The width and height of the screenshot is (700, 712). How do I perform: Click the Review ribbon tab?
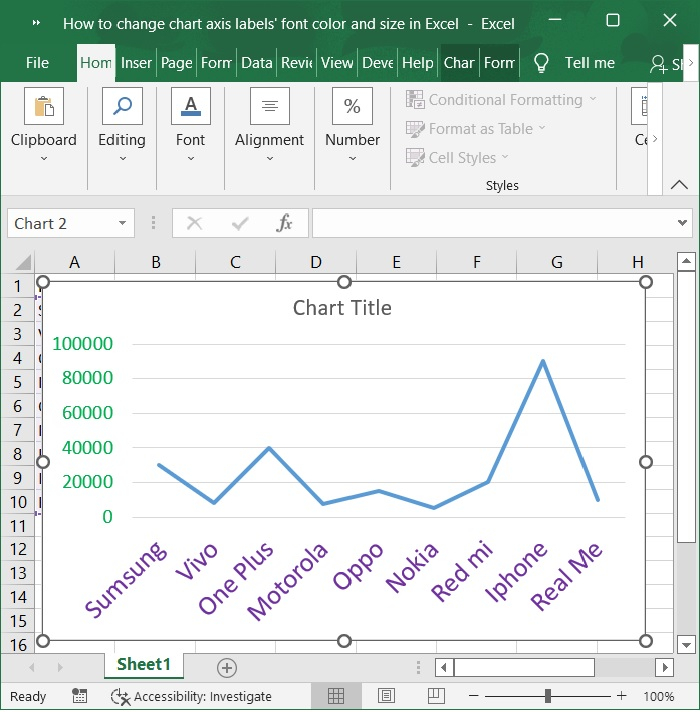(x=297, y=63)
